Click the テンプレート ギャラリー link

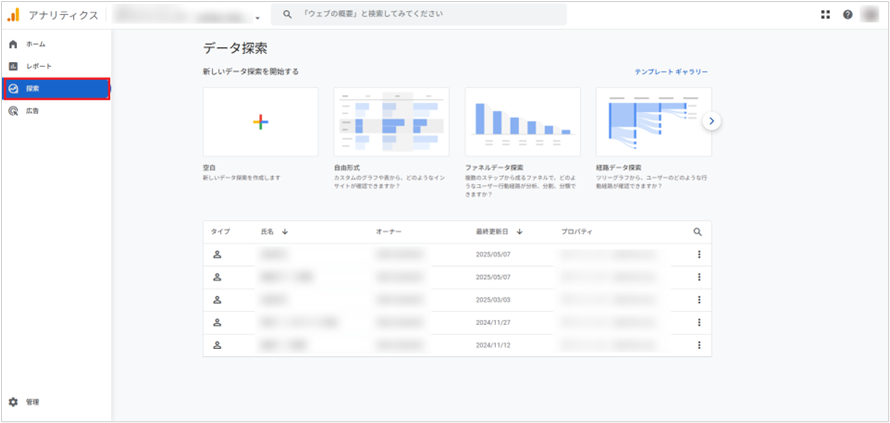tap(671, 72)
